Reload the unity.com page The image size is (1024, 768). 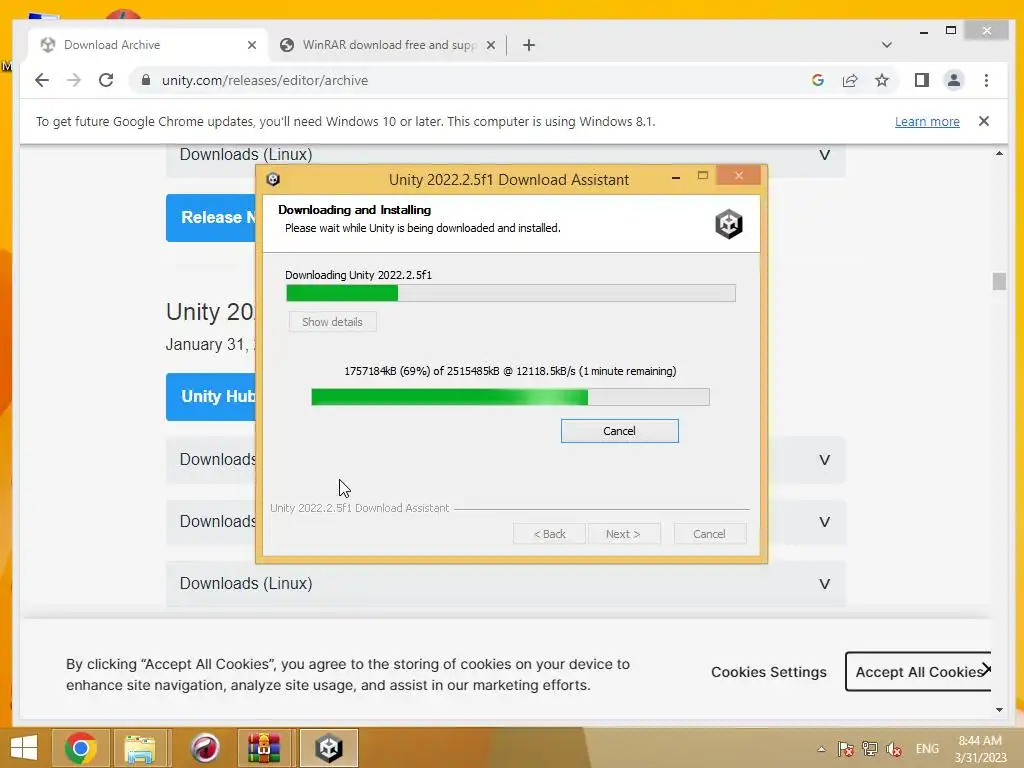tap(106, 80)
